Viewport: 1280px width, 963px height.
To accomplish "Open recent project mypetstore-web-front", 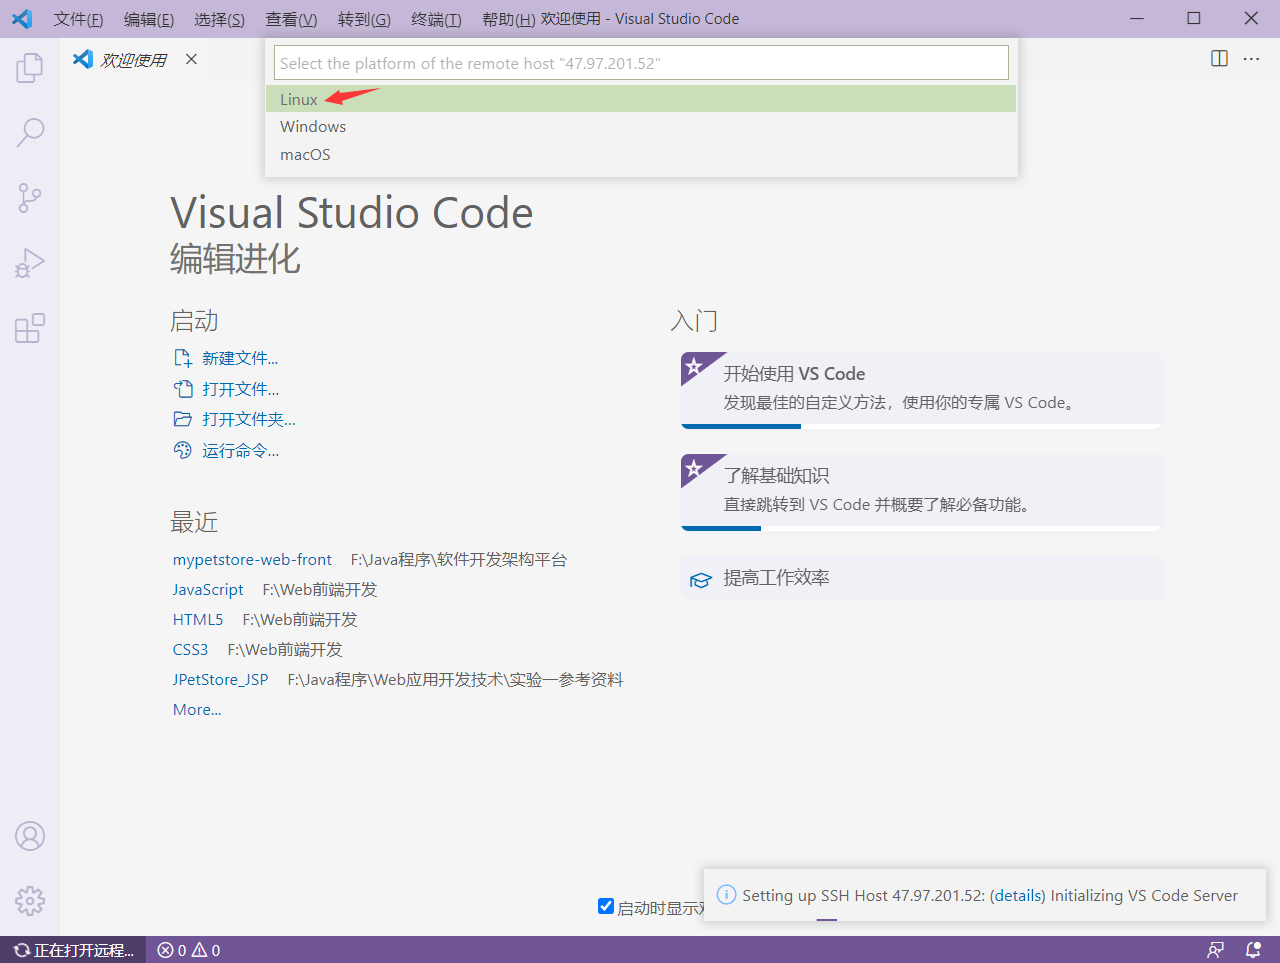I will click(252, 559).
